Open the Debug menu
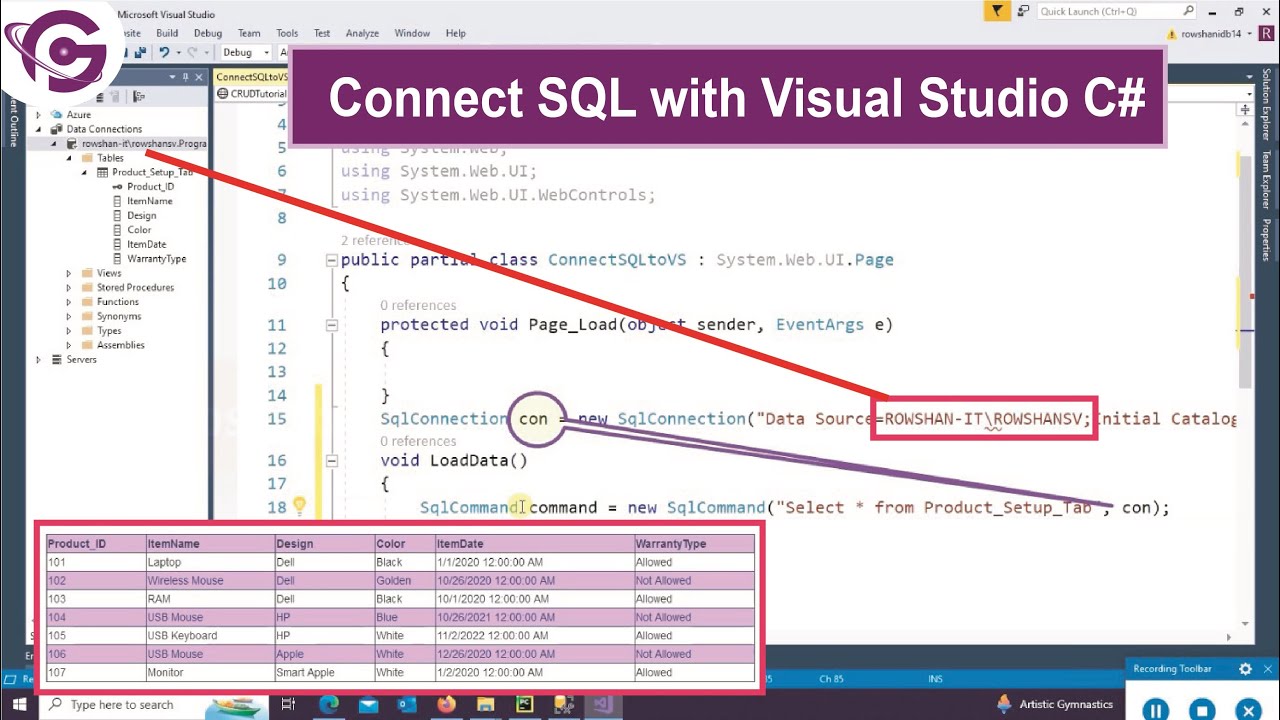This screenshot has height=720, width=1280. [x=208, y=33]
